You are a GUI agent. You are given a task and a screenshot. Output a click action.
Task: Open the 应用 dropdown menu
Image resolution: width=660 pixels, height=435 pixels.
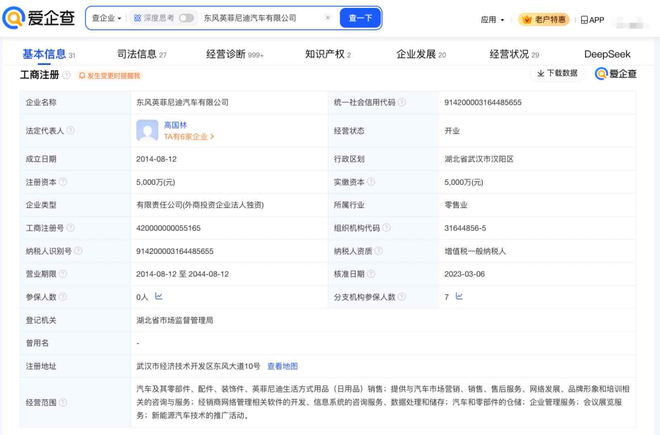point(492,20)
